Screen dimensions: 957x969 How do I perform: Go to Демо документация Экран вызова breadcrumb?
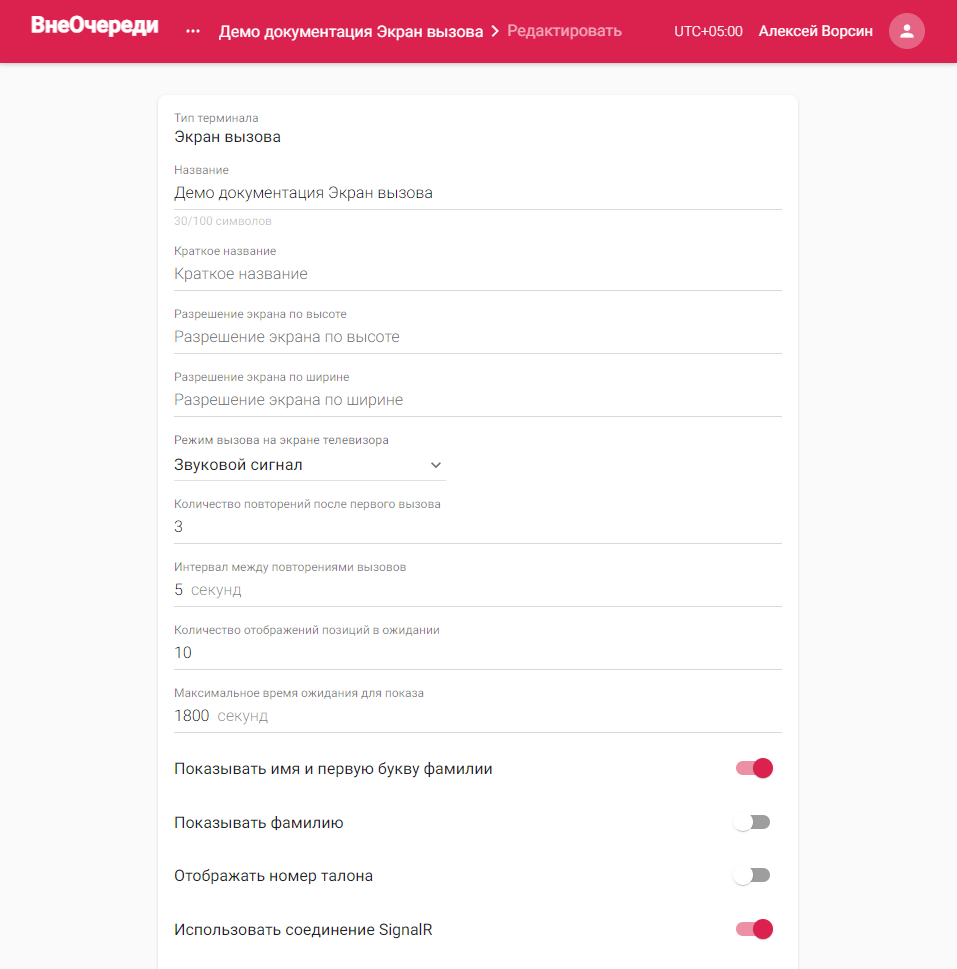point(351,32)
